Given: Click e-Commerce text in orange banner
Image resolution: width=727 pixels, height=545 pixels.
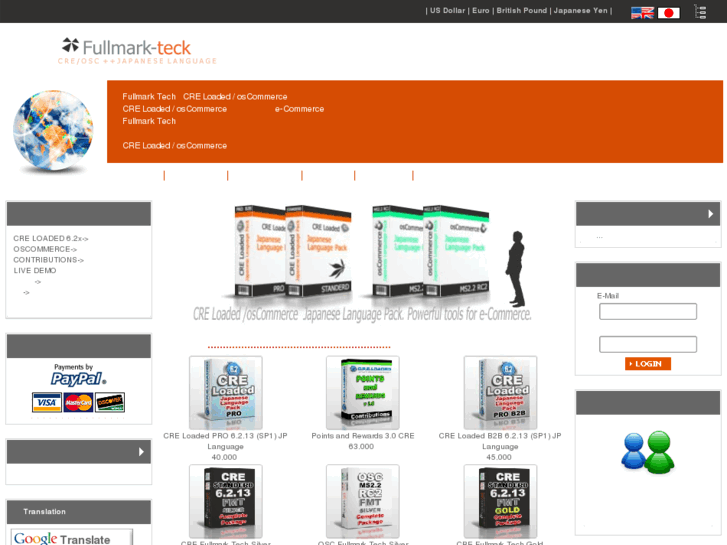Looking at the screenshot, I should (300, 109).
